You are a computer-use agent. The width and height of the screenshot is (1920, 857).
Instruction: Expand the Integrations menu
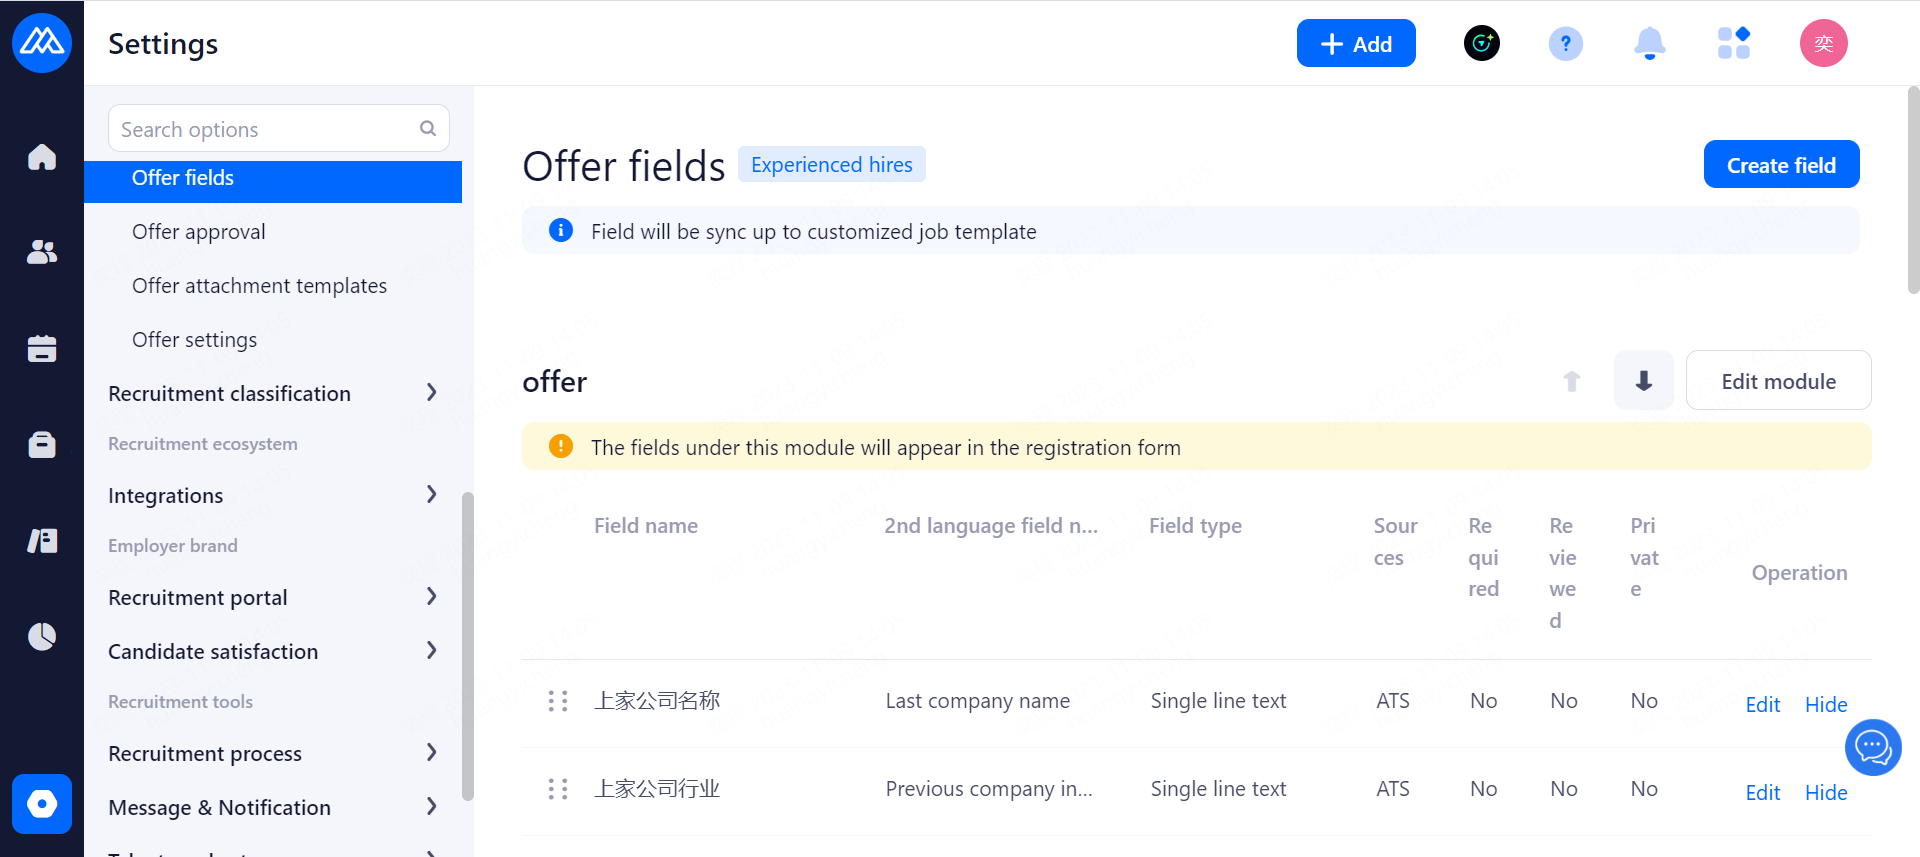tap(431, 495)
